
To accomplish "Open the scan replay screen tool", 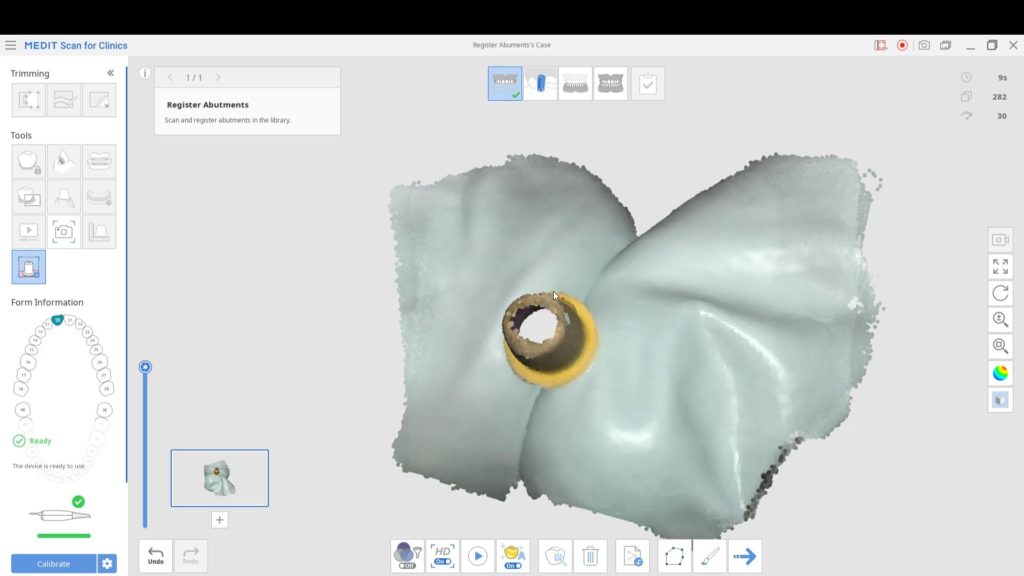I will pos(28,232).
